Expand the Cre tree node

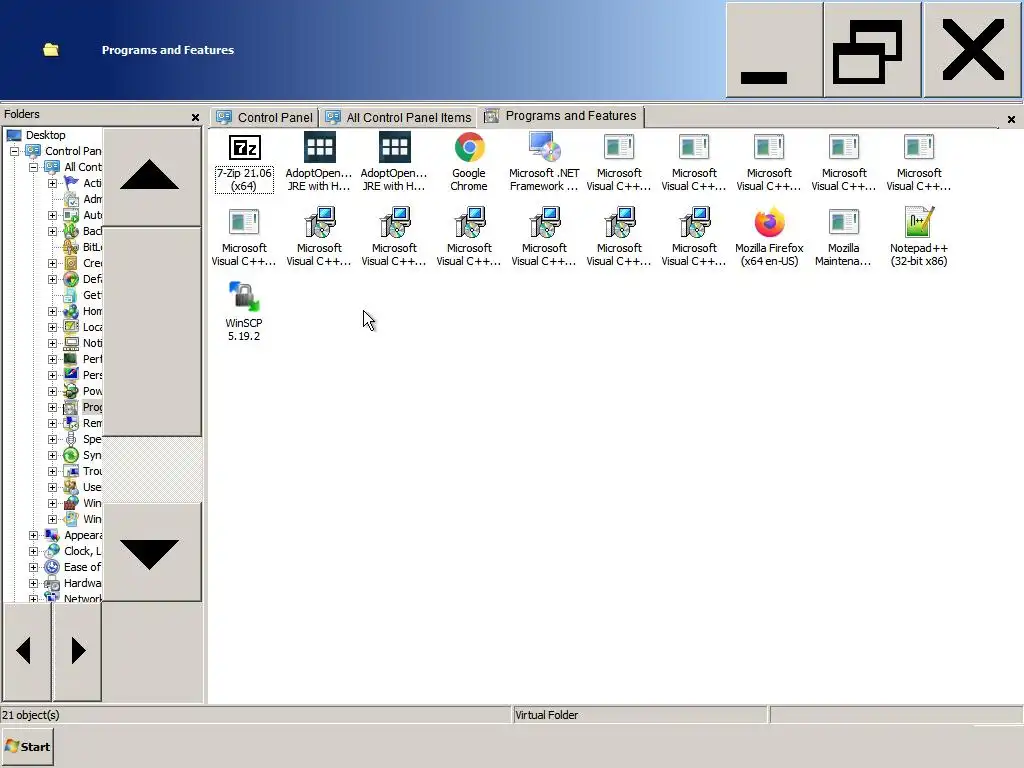tap(52, 263)
